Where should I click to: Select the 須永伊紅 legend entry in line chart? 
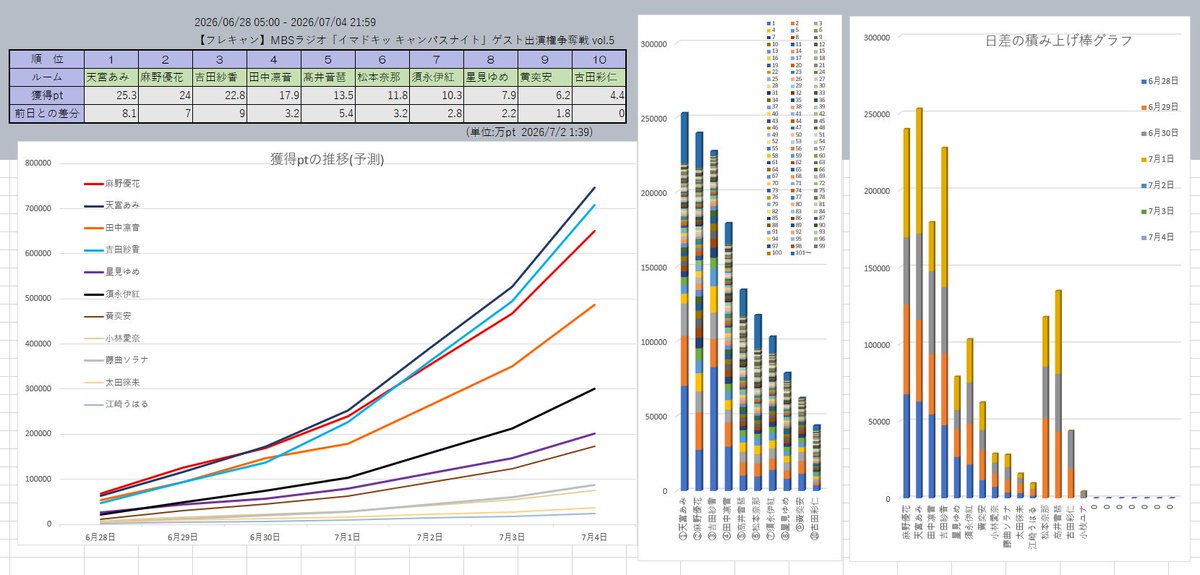click(x=114, y=294)
